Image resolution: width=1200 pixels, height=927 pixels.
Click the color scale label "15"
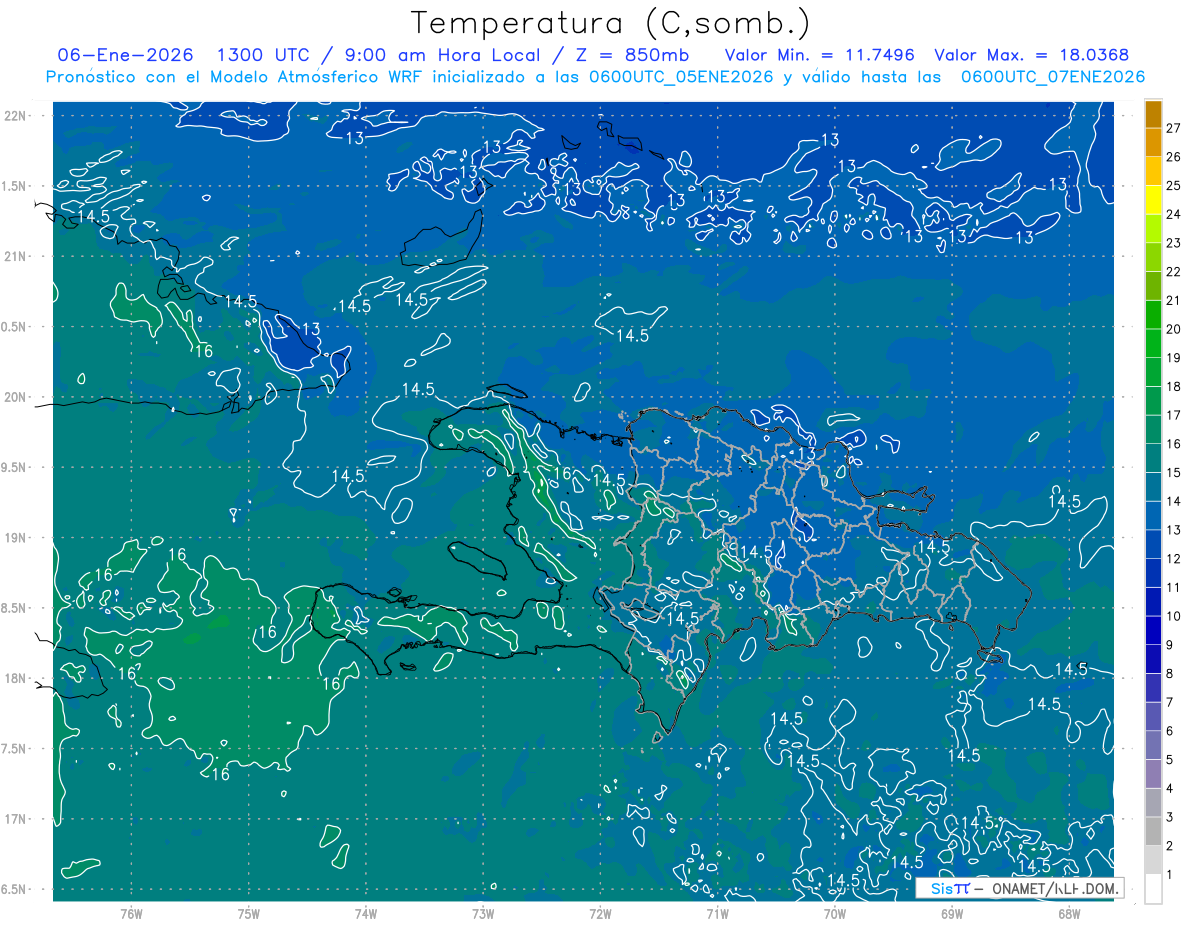click(1174, 473)
